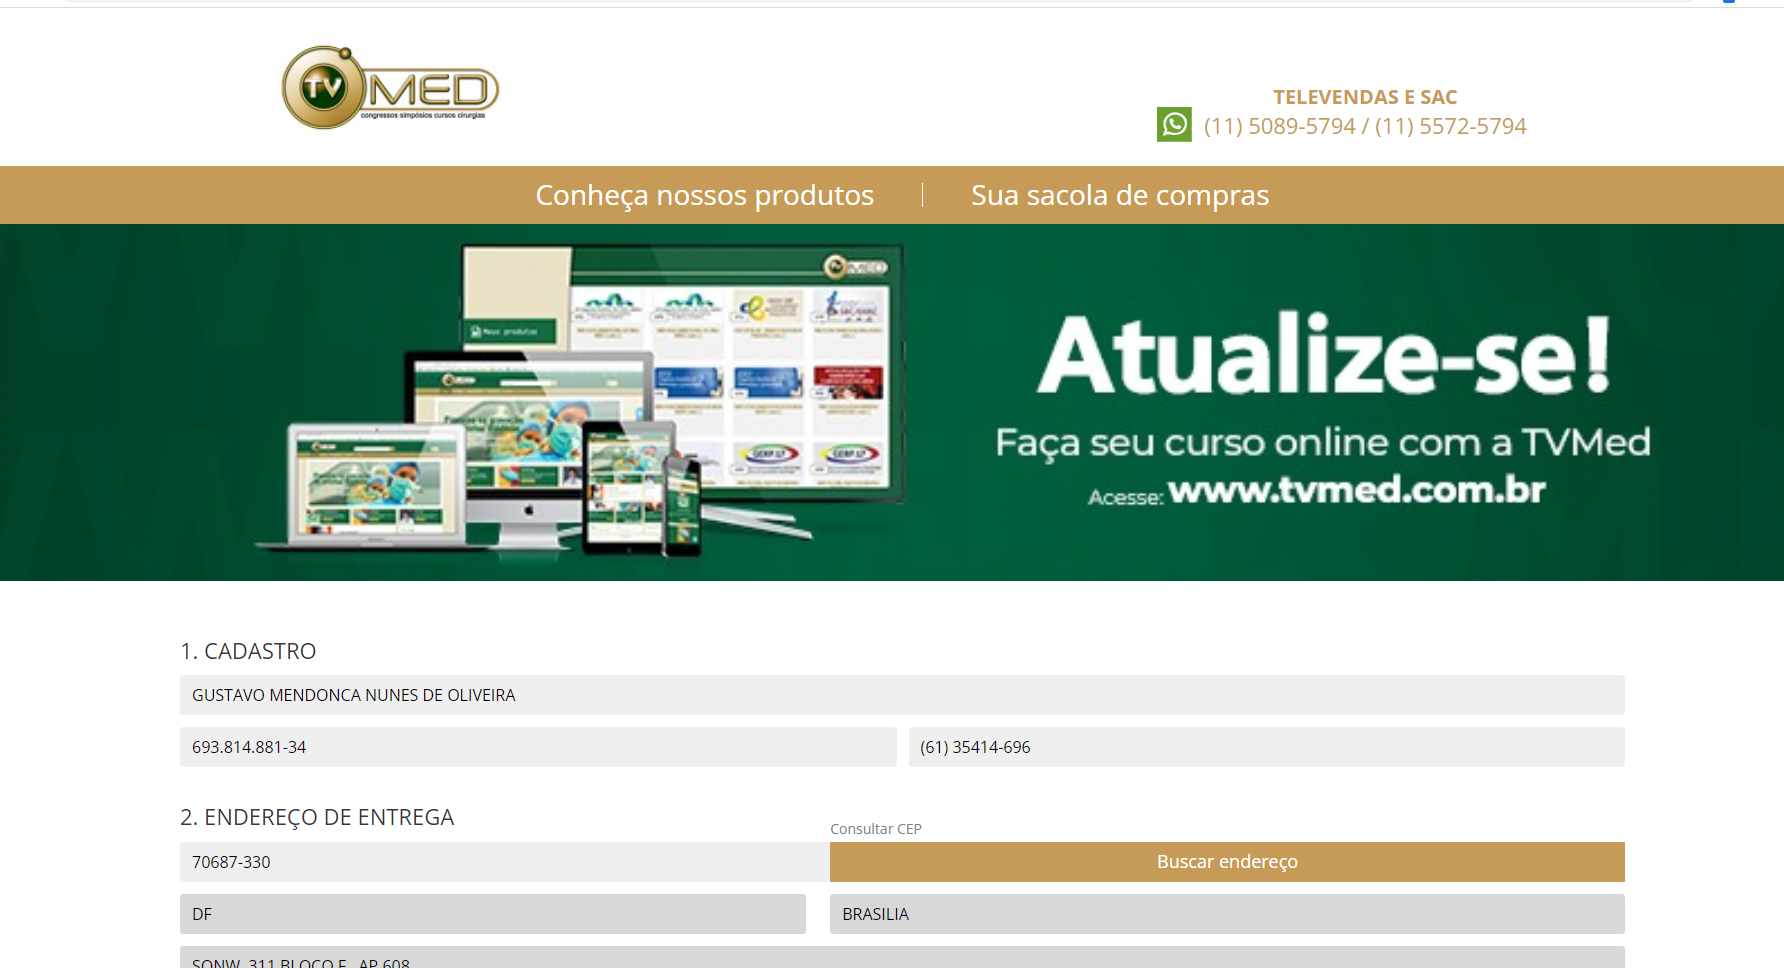Screen dimensions: 1784x968
Task: Click the CPF field 693.814.881-34
Action: 537,747
